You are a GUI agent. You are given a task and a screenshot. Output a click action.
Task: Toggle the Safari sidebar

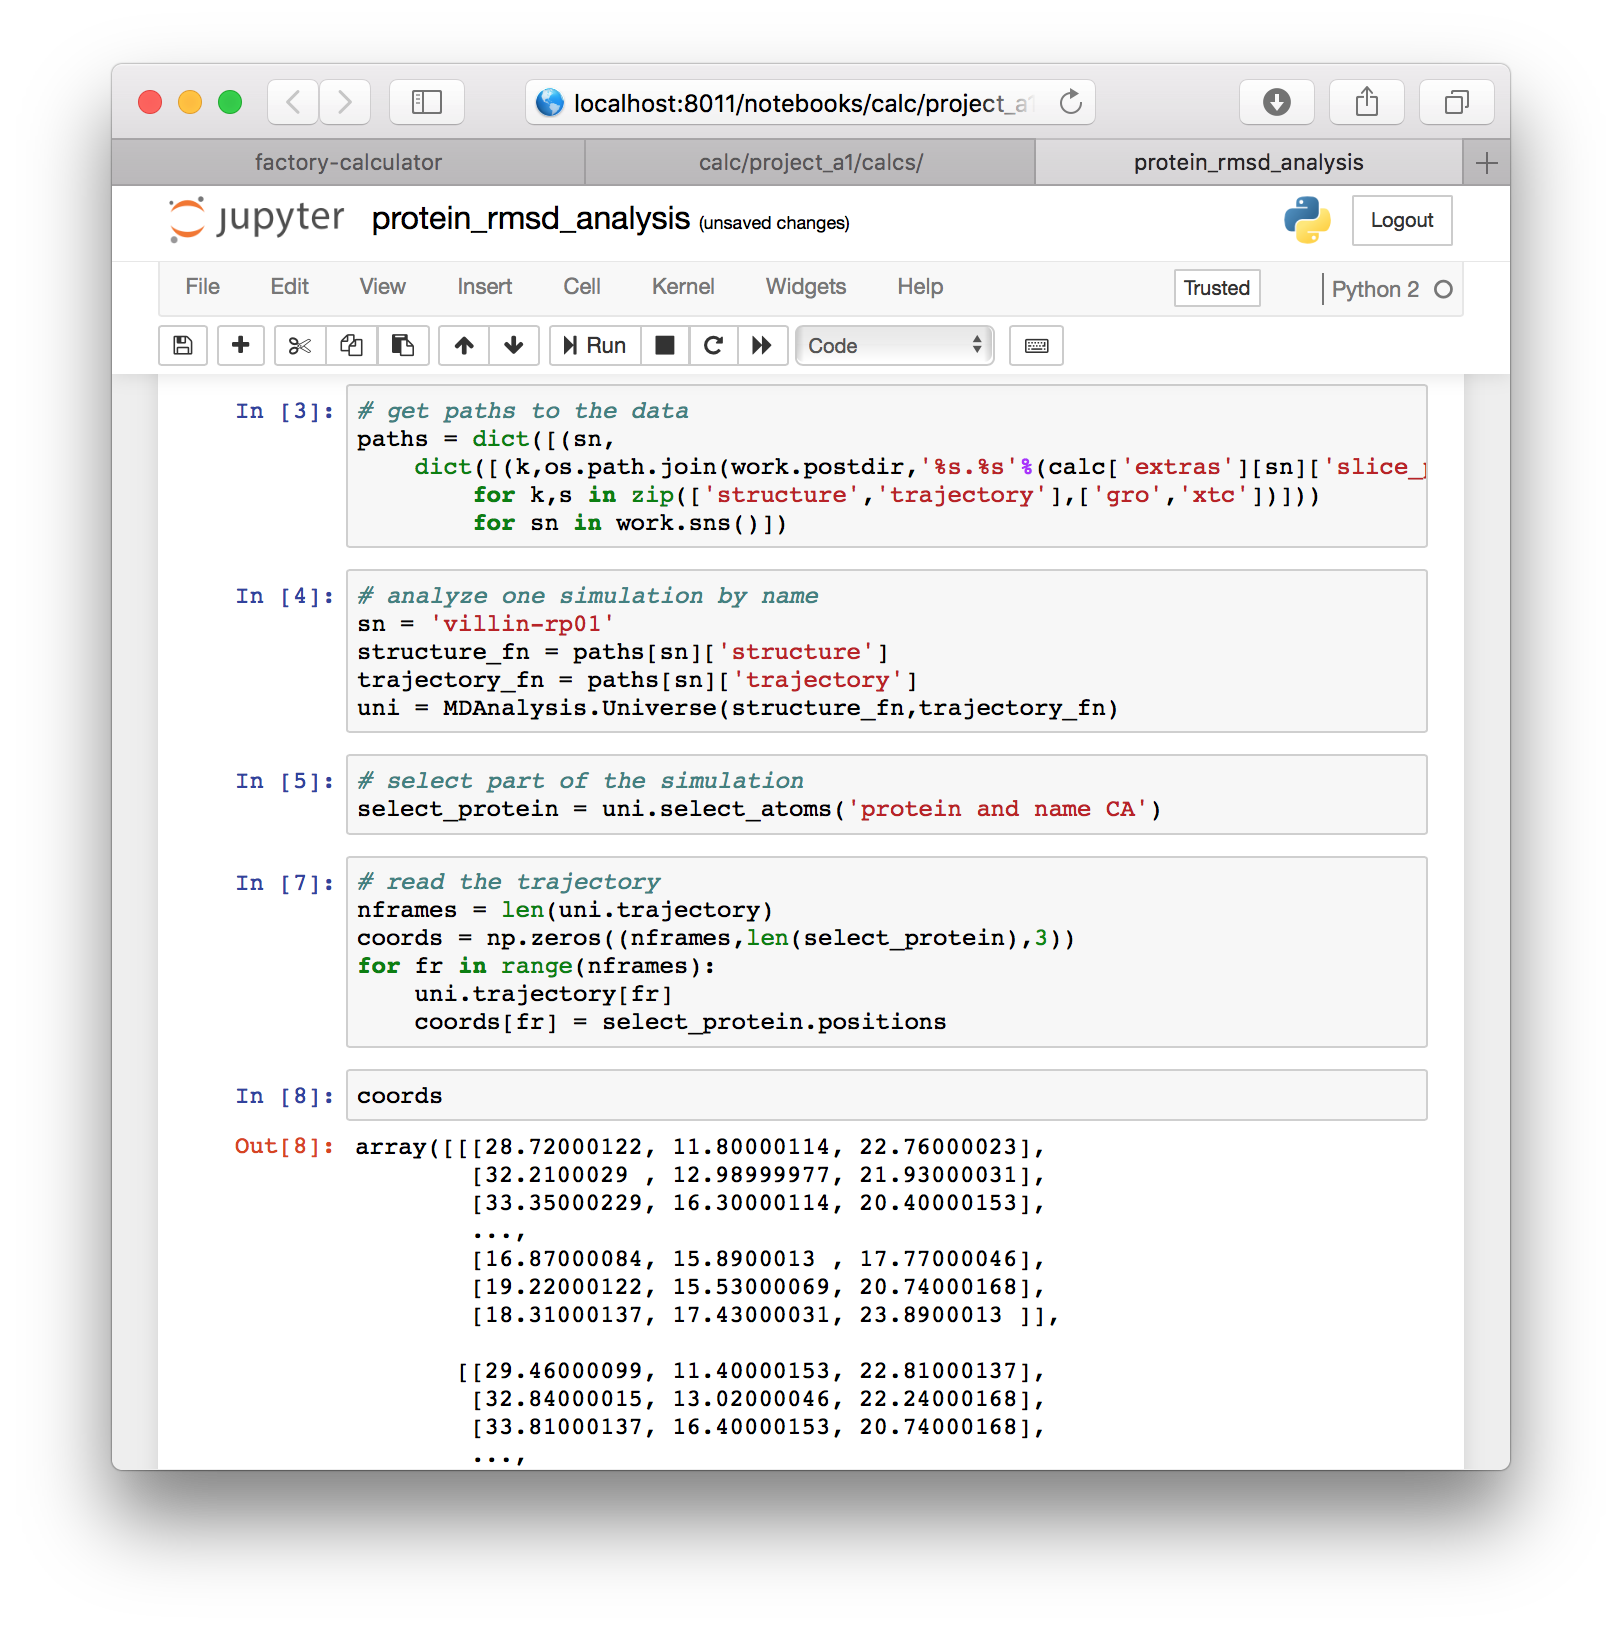tap(427, 102)
